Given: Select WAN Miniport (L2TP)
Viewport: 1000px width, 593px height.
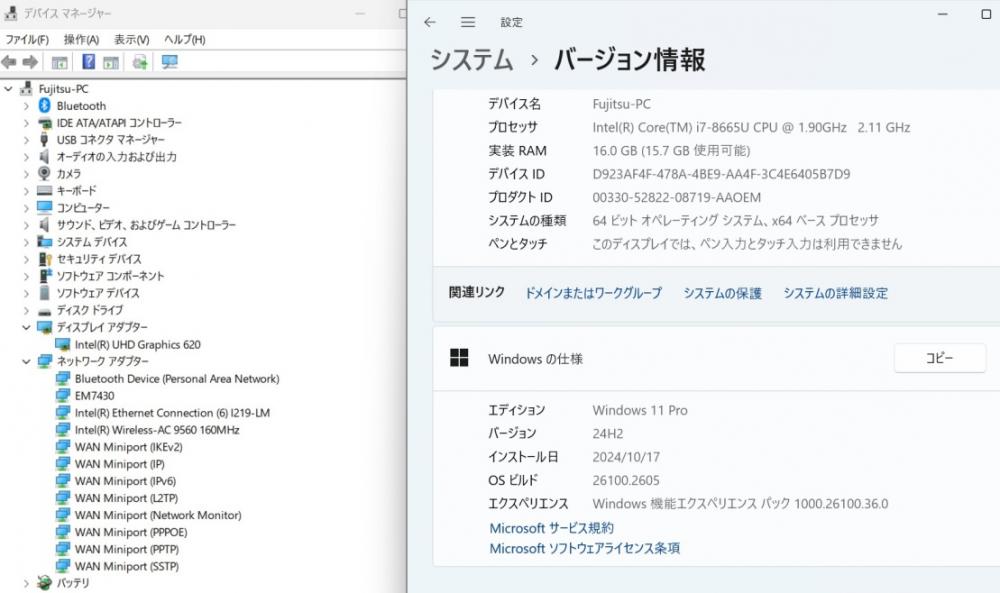Looking at the screenshot, I should [126, 498].
